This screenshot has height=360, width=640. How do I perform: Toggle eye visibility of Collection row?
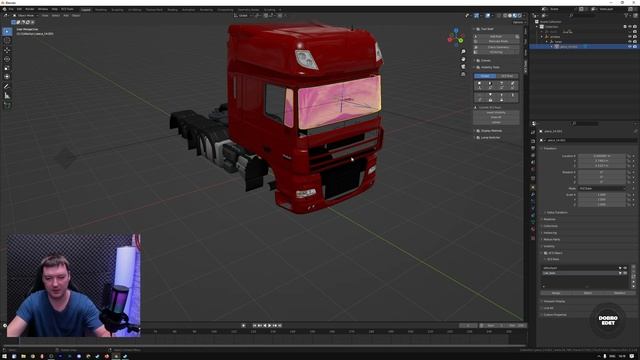click(x=629, y=27)
